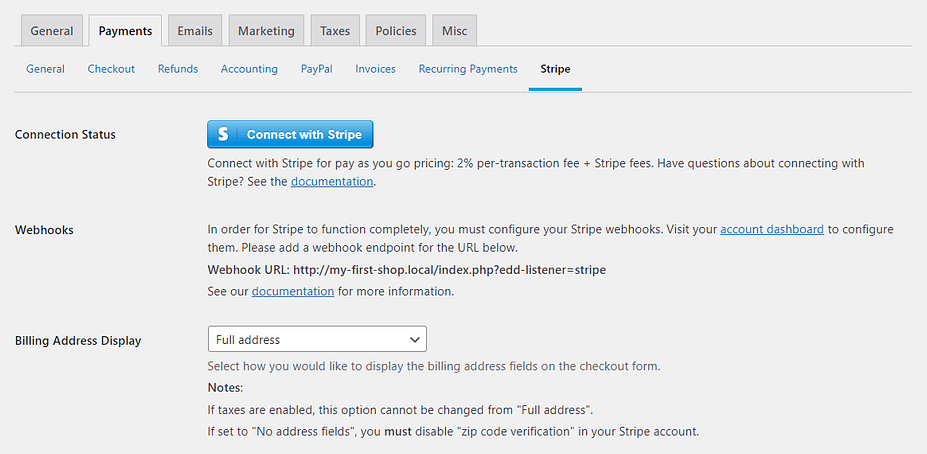Go to the Invoices sub-section

[375, 69]
